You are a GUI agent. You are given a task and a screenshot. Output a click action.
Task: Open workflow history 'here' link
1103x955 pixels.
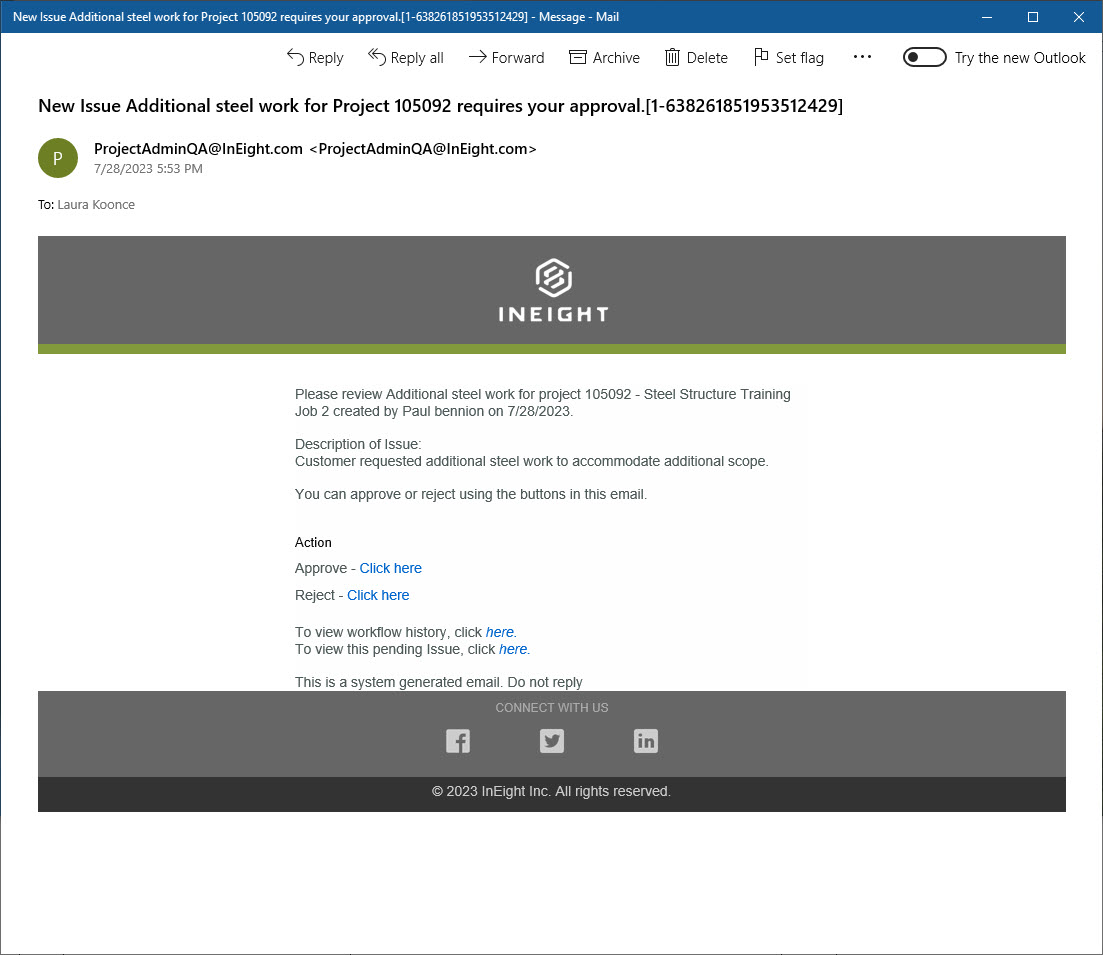pyautogui.click(x=500, y=632)
